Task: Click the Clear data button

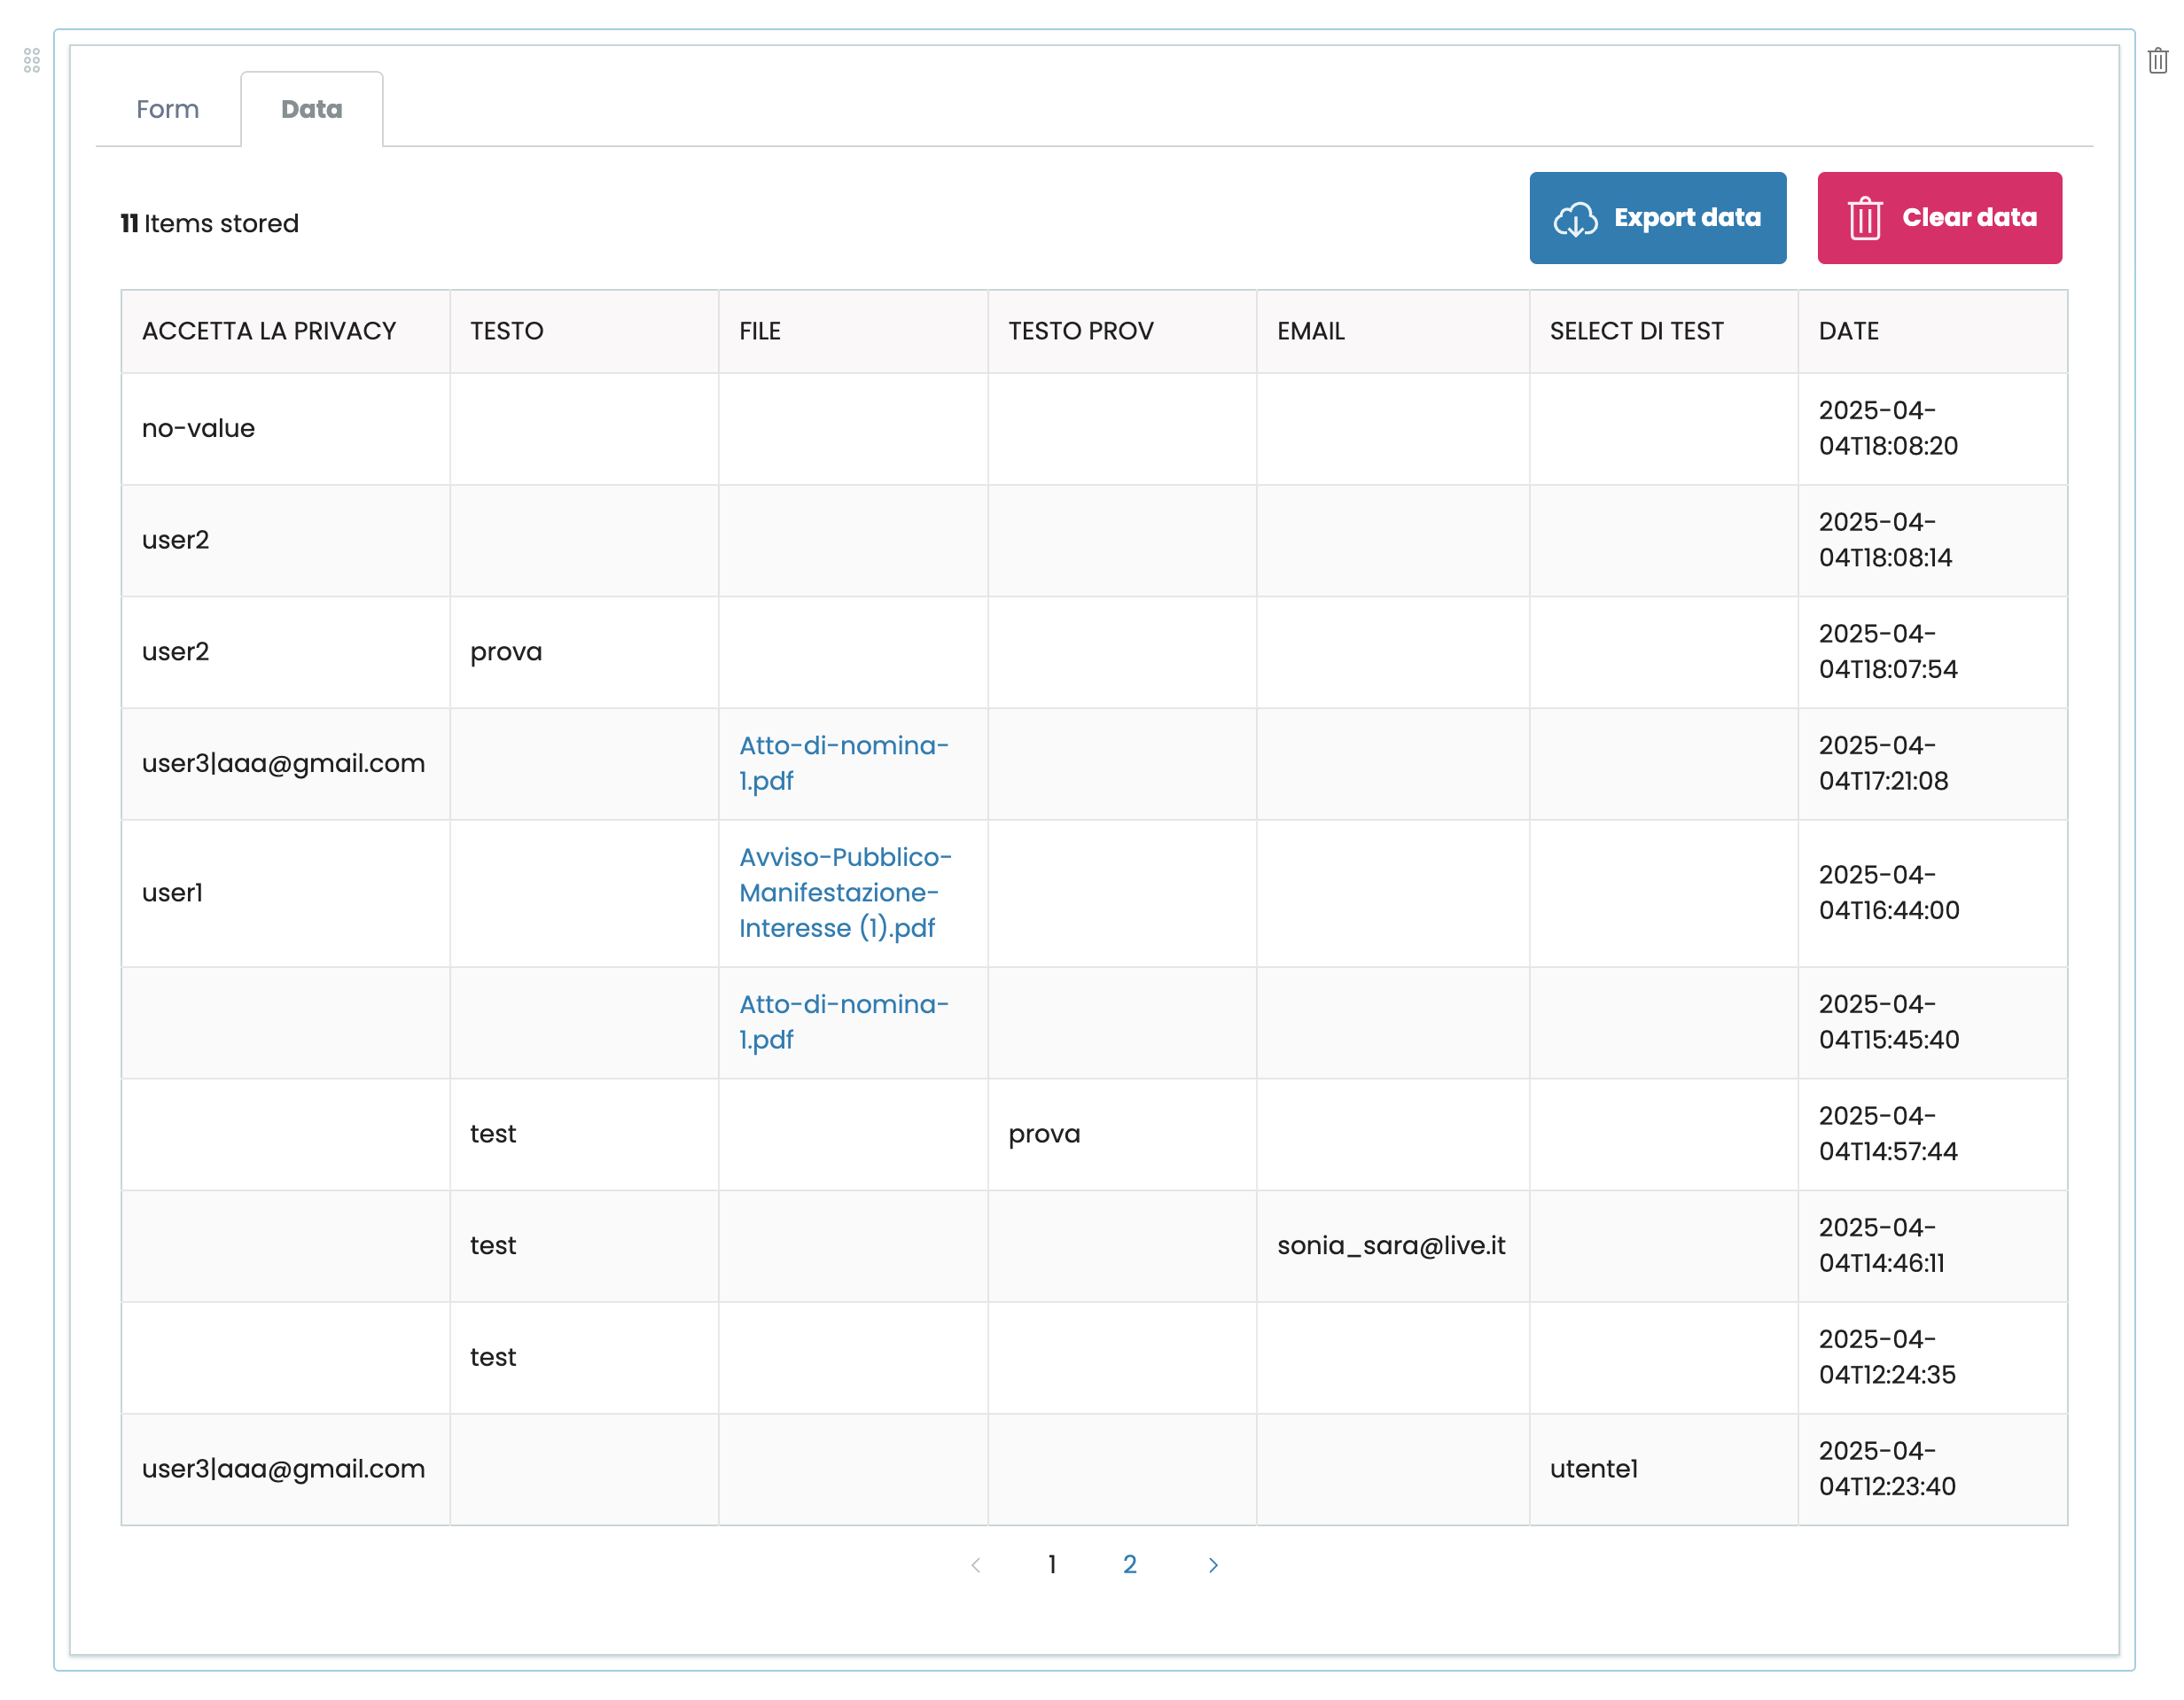Action: 1939,218
